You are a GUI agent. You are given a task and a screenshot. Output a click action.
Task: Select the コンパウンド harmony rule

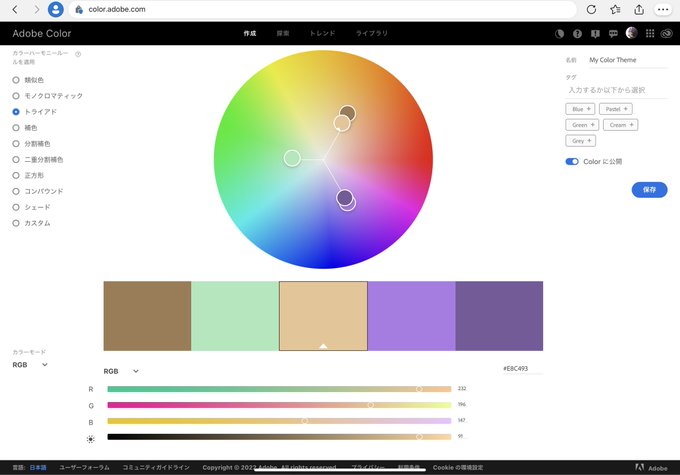point(38,191)
